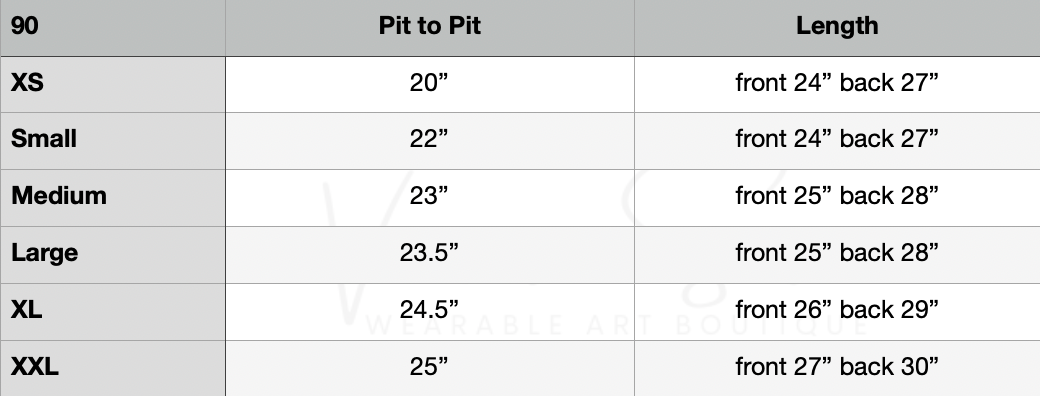Click the 23.5” pit to pit cell

(430, 255)
